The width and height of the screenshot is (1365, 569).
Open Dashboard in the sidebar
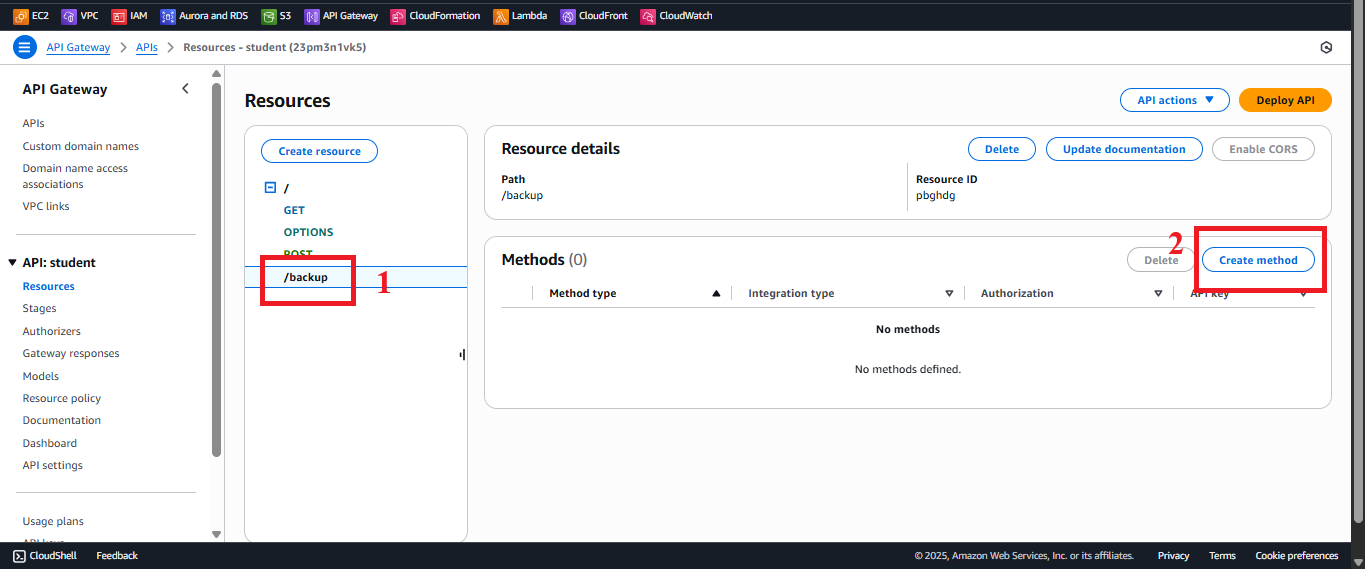[50, 443]
